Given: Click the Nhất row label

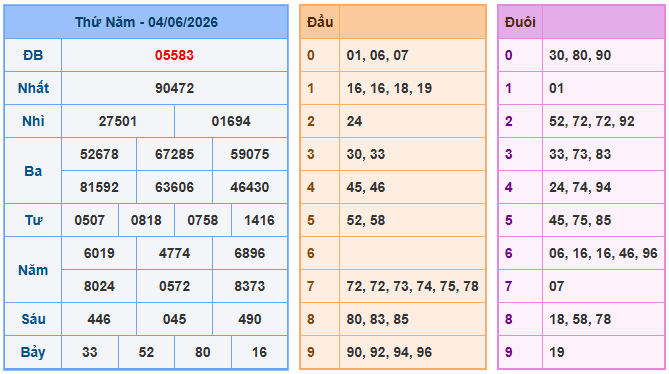Looking at the screenshot, I should pyautogui.click(x=33, y=88).
